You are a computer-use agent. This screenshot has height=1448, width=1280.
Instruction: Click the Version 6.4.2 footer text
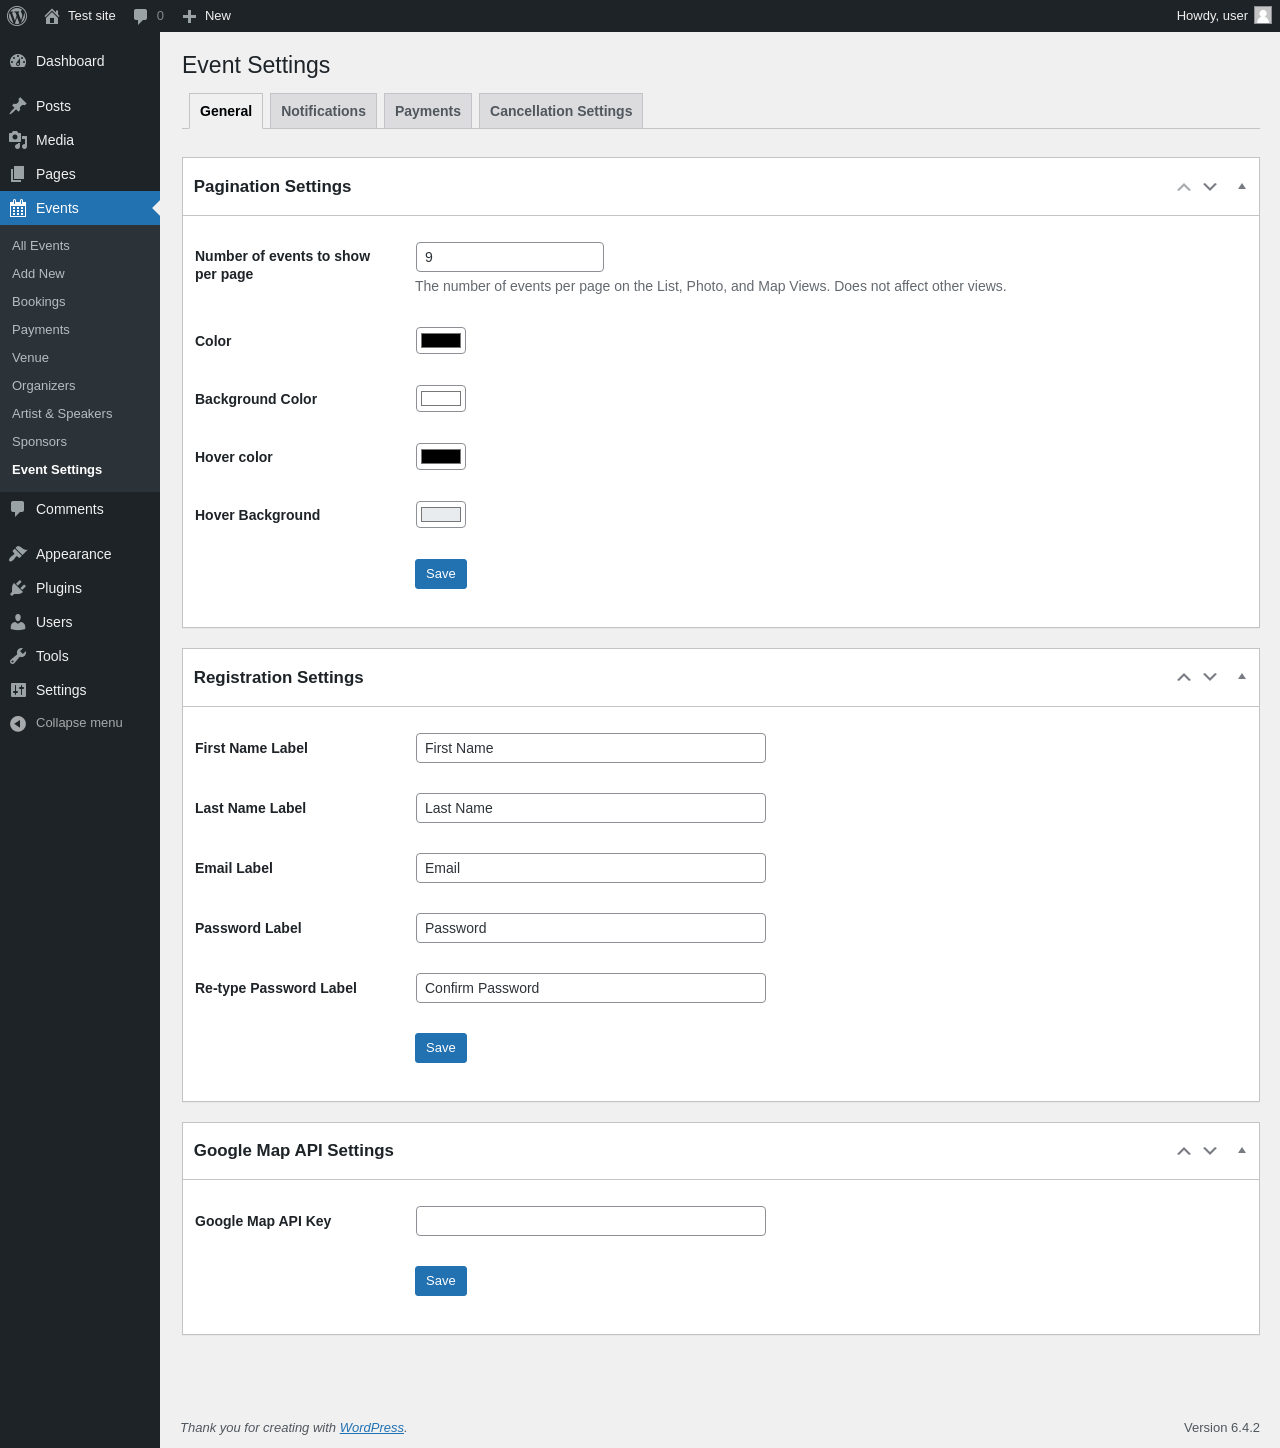click(1222, 1428)
